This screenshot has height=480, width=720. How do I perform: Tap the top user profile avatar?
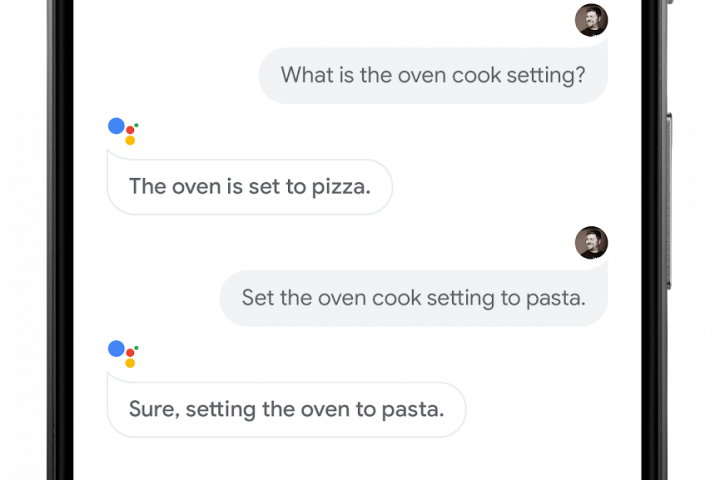(591, 20)
